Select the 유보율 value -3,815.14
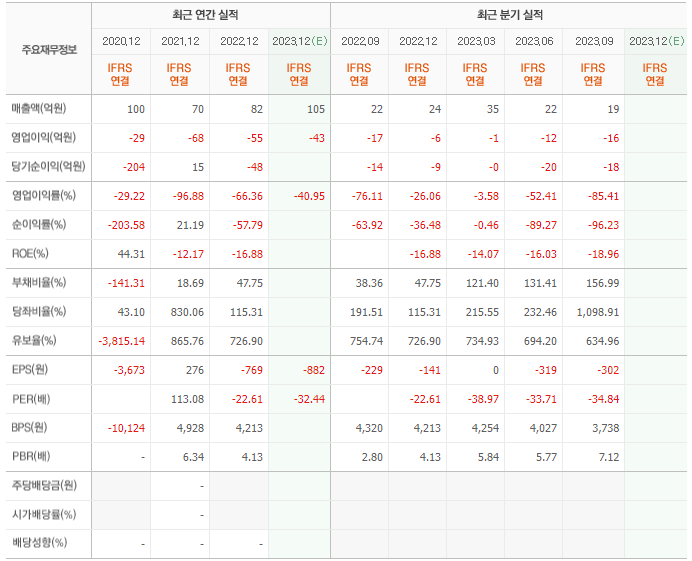Viewport: 692px width, 561px height. [121, 341]
